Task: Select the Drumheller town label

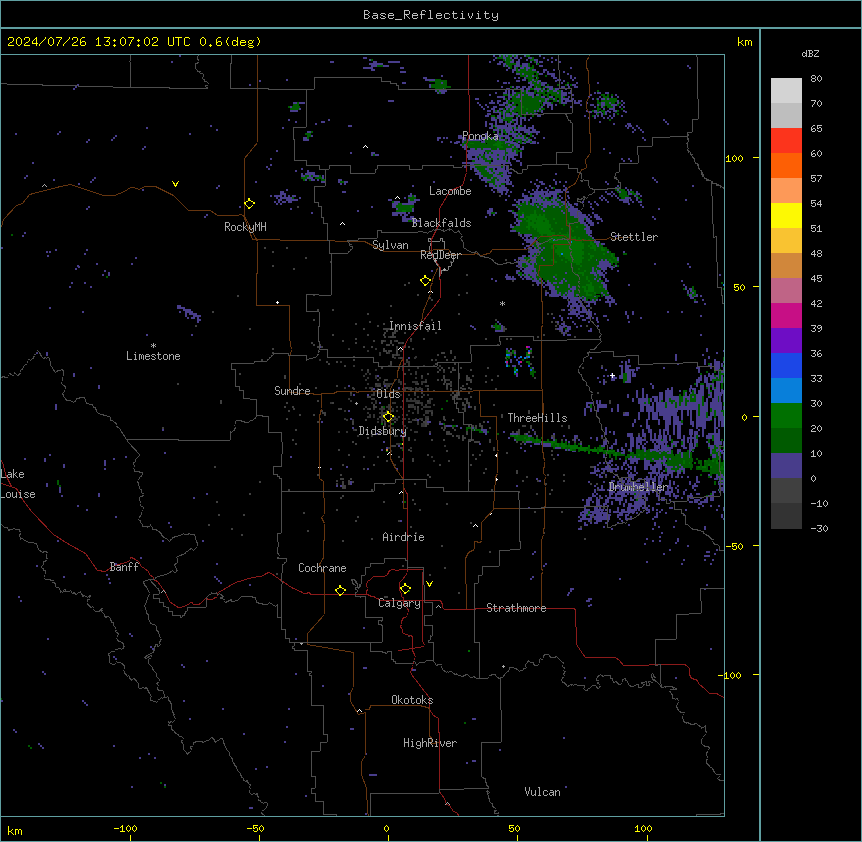Action: tap(638, 487)
